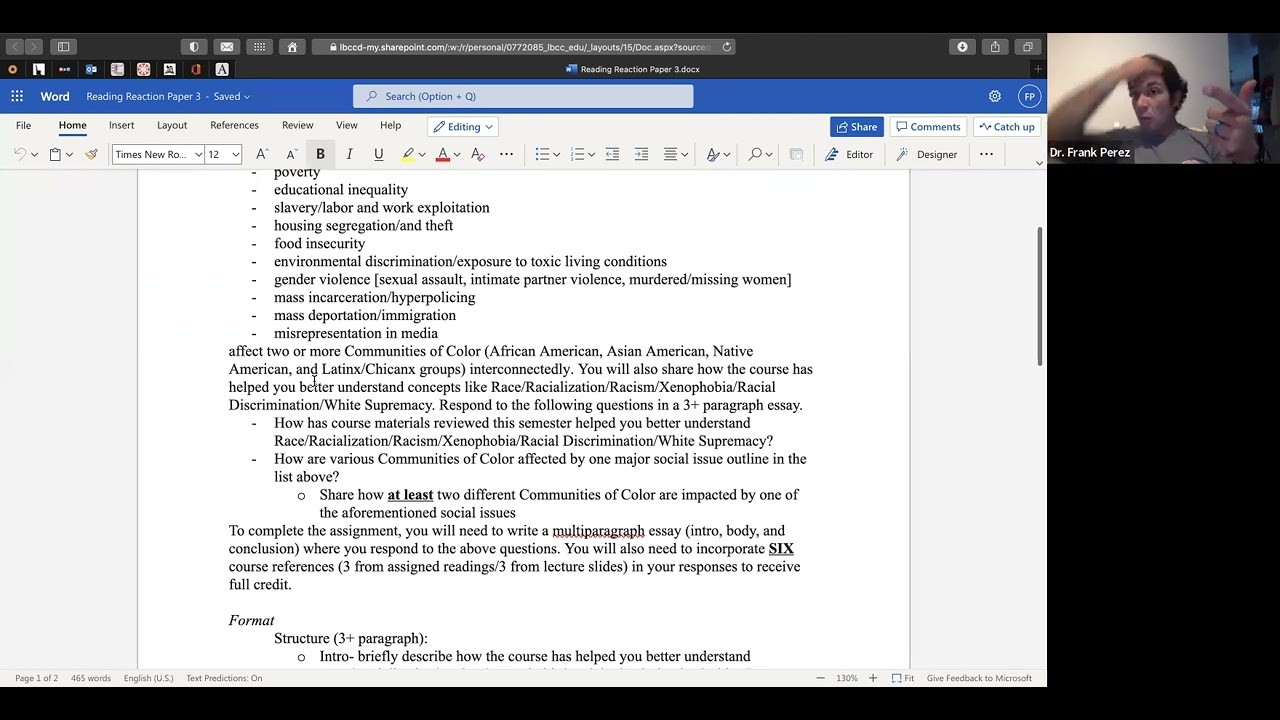Click the red font color button

pyautogui.click(x=443, y=154)
